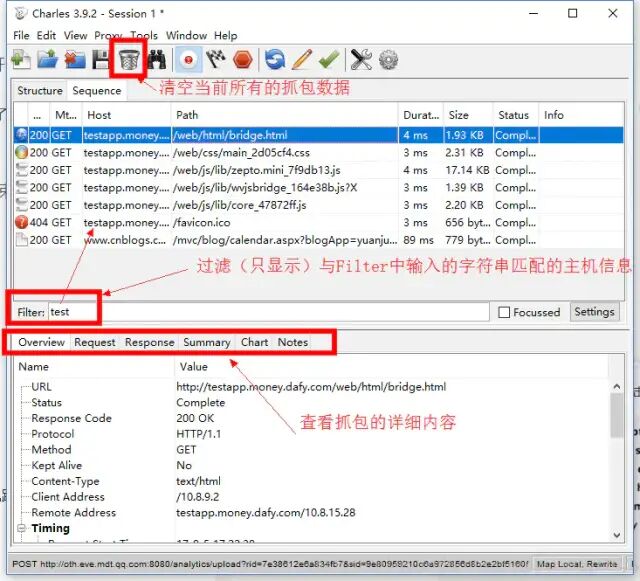This screenshot has height=581, width=640.
Task: Click the Name column header in Overview
Action: pos(95,367)
